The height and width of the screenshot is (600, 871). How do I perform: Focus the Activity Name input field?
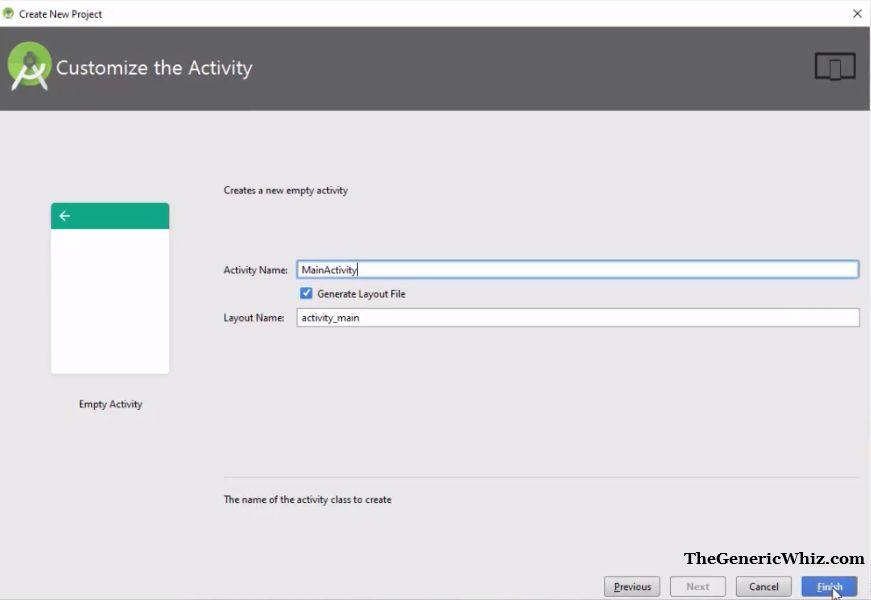pyautogui.click(x=578, y=270)
